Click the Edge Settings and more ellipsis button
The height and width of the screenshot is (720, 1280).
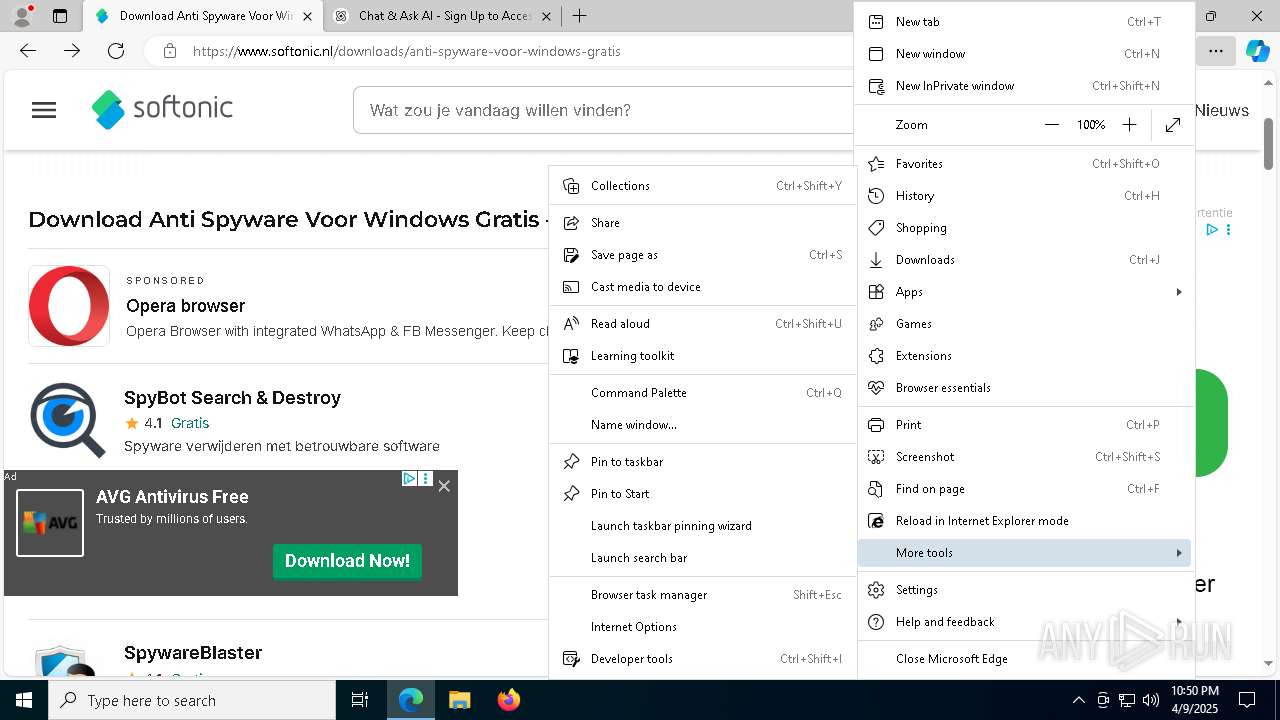[1215, 51]
